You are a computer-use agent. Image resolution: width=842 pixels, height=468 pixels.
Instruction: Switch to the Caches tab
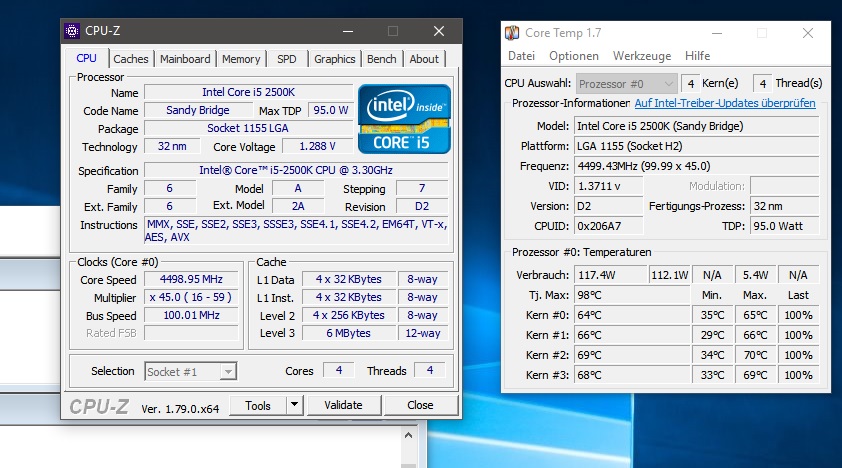tap(130, 59)
